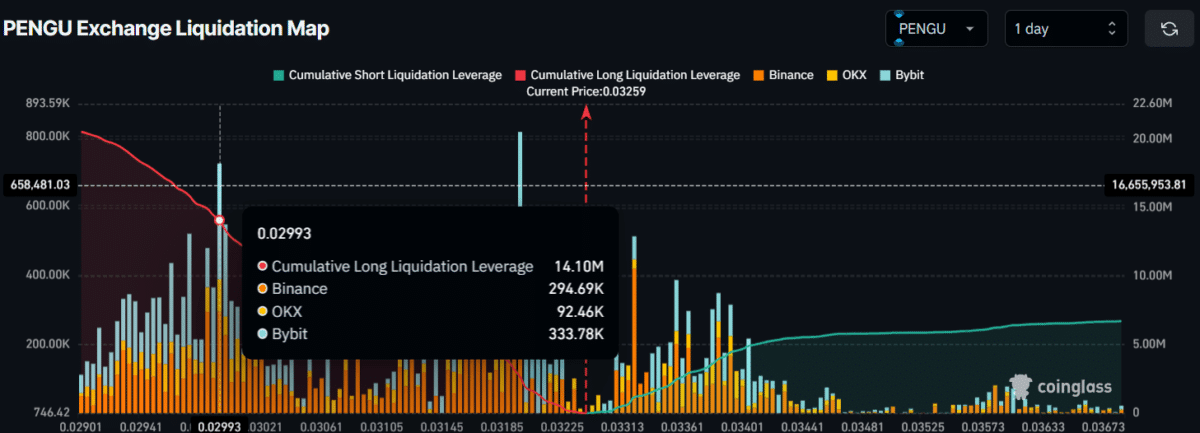The image size is (1200, 433).
Task: Click the refresh icon button
Action: 1169,28
